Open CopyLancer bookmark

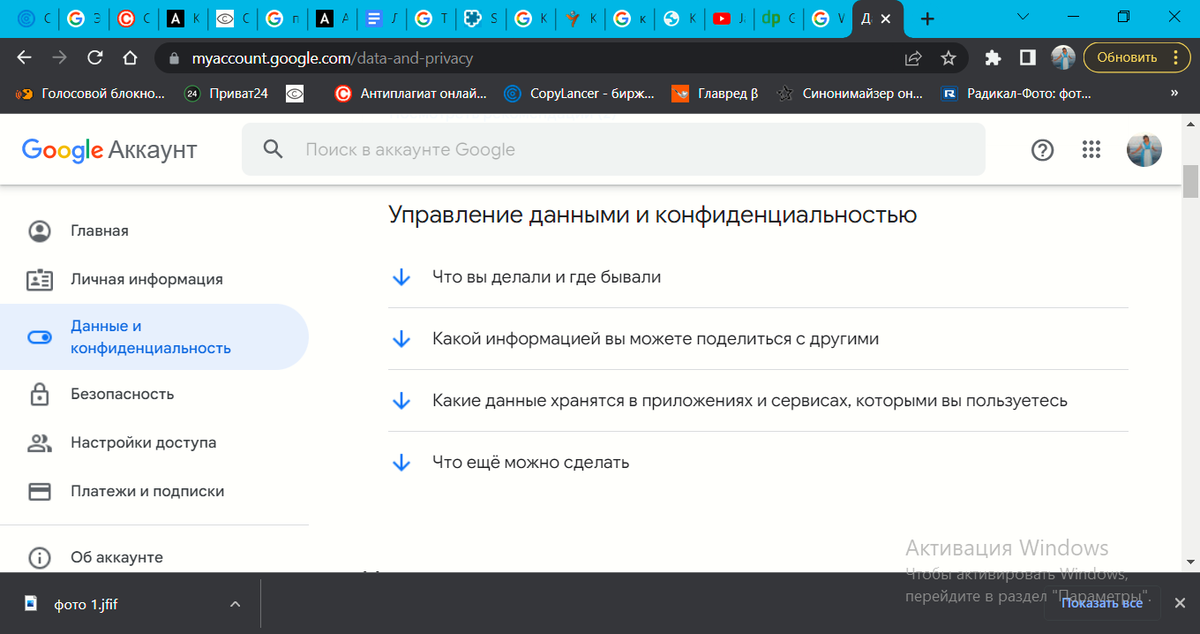coord(580,94)
